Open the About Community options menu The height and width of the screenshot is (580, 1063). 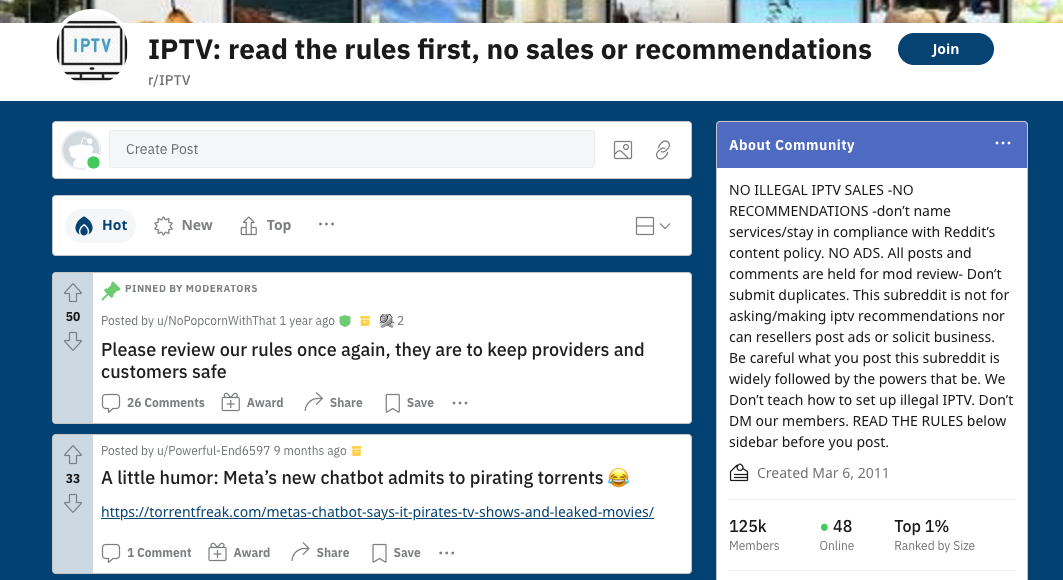[x=1002, y=143]
